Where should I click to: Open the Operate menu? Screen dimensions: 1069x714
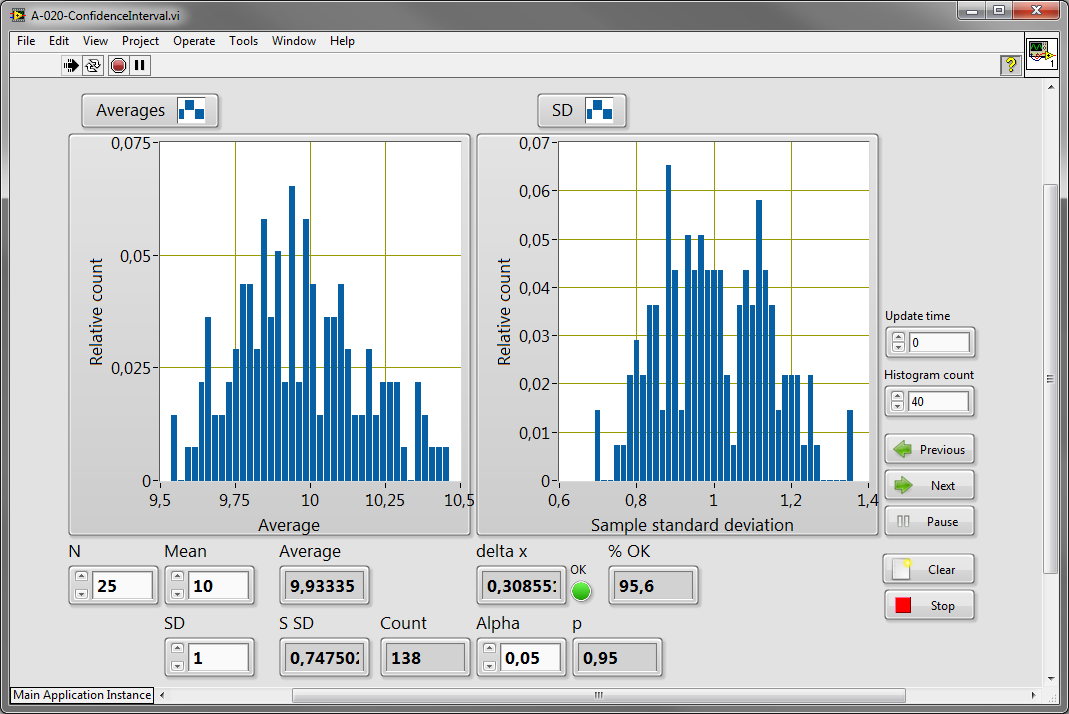pos(194,41)
